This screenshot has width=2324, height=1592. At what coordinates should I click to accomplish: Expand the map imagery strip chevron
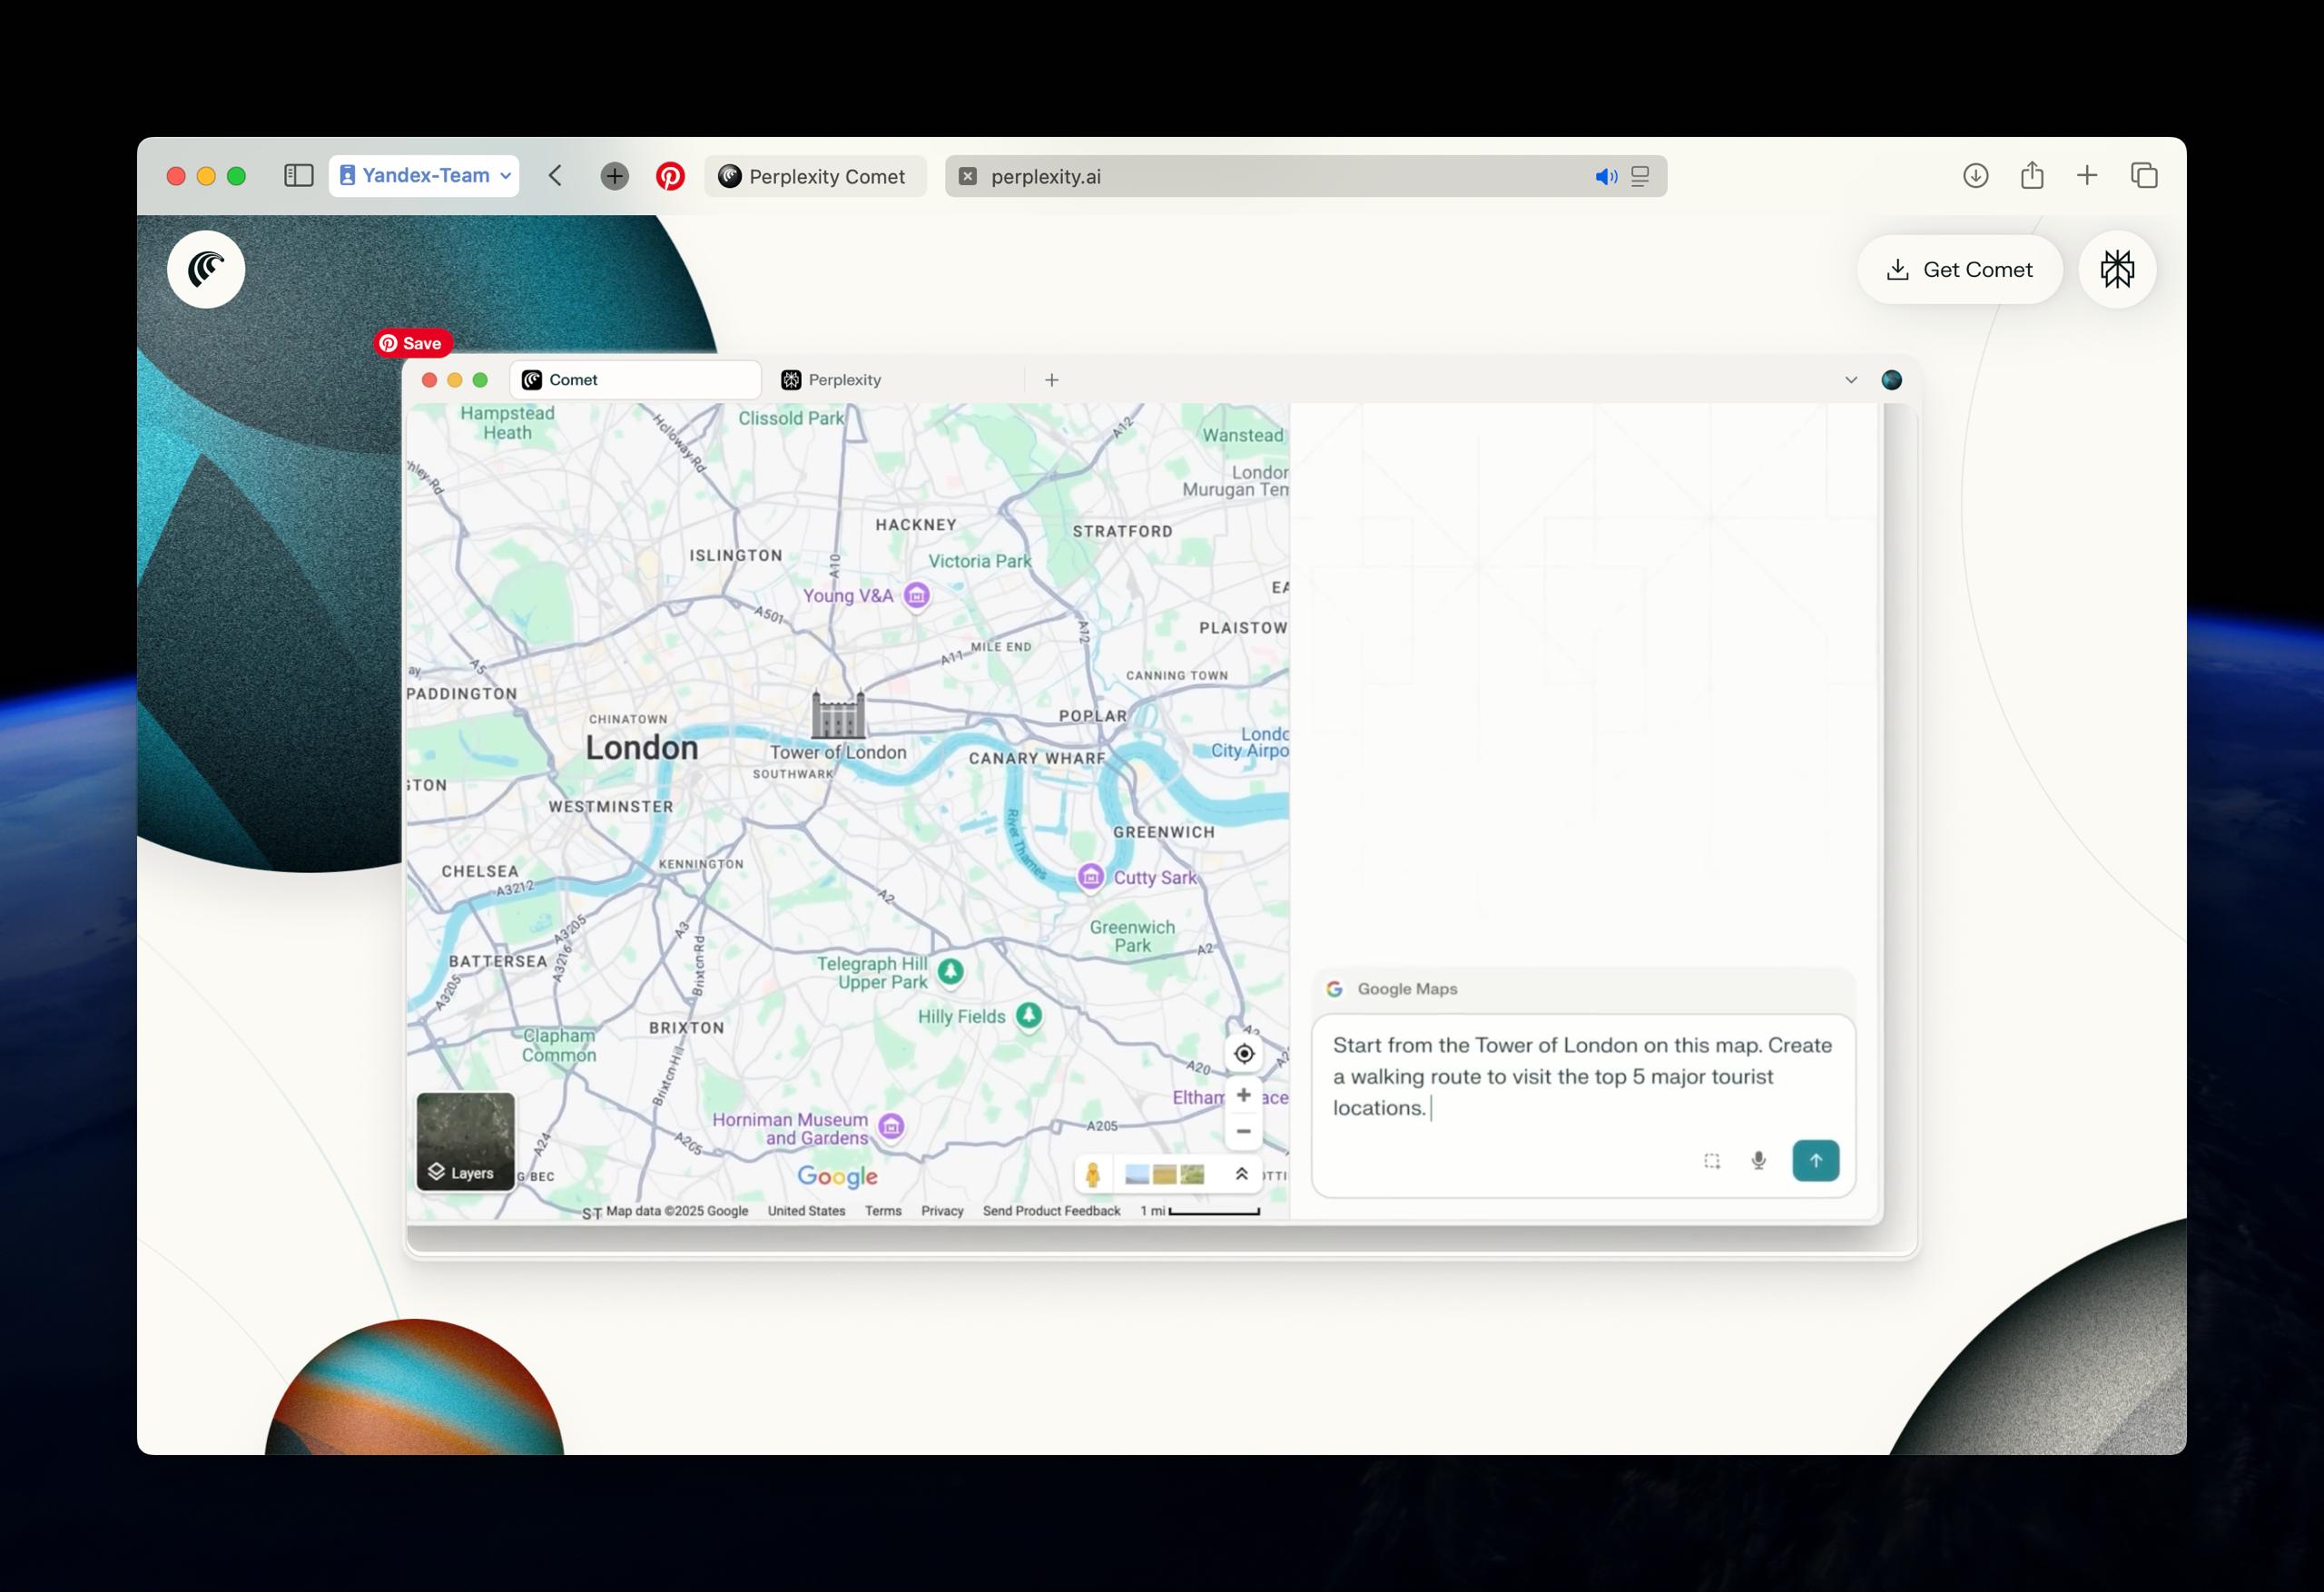[1241, 1174]
